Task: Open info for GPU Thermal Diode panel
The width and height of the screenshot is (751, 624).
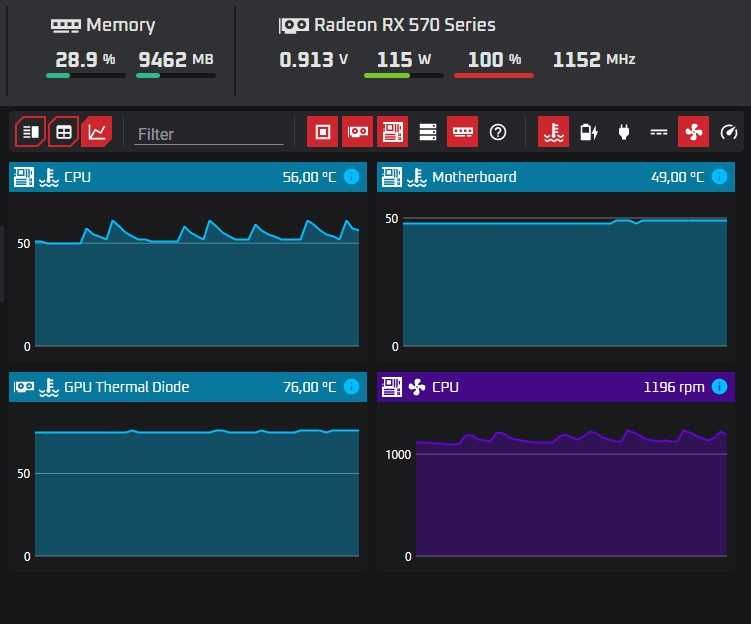Action: [x=352, y=386]
